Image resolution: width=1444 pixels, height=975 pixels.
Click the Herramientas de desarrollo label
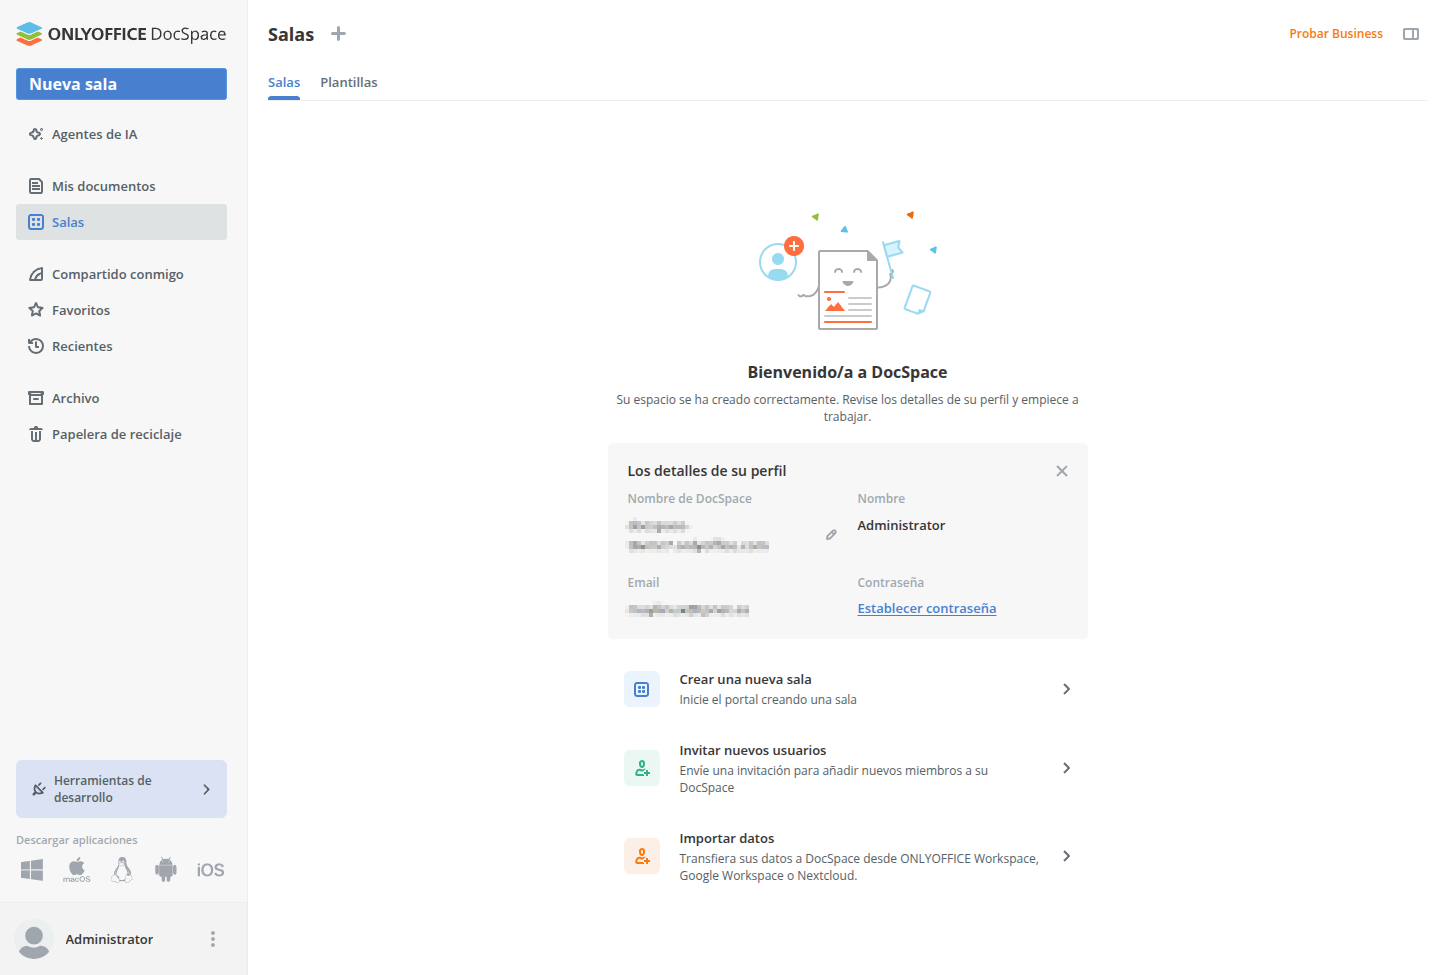pyautogui.click(x=103, y=789)
